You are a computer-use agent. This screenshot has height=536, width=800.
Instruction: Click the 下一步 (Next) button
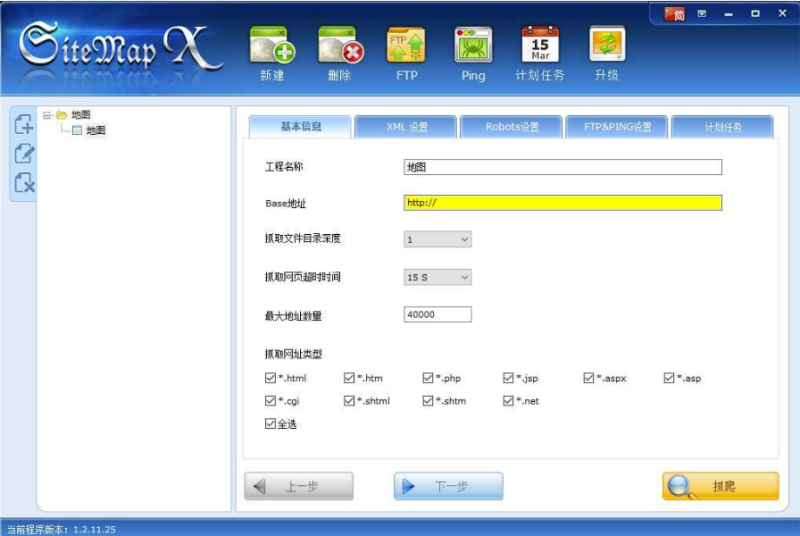(x=448, y=486)
